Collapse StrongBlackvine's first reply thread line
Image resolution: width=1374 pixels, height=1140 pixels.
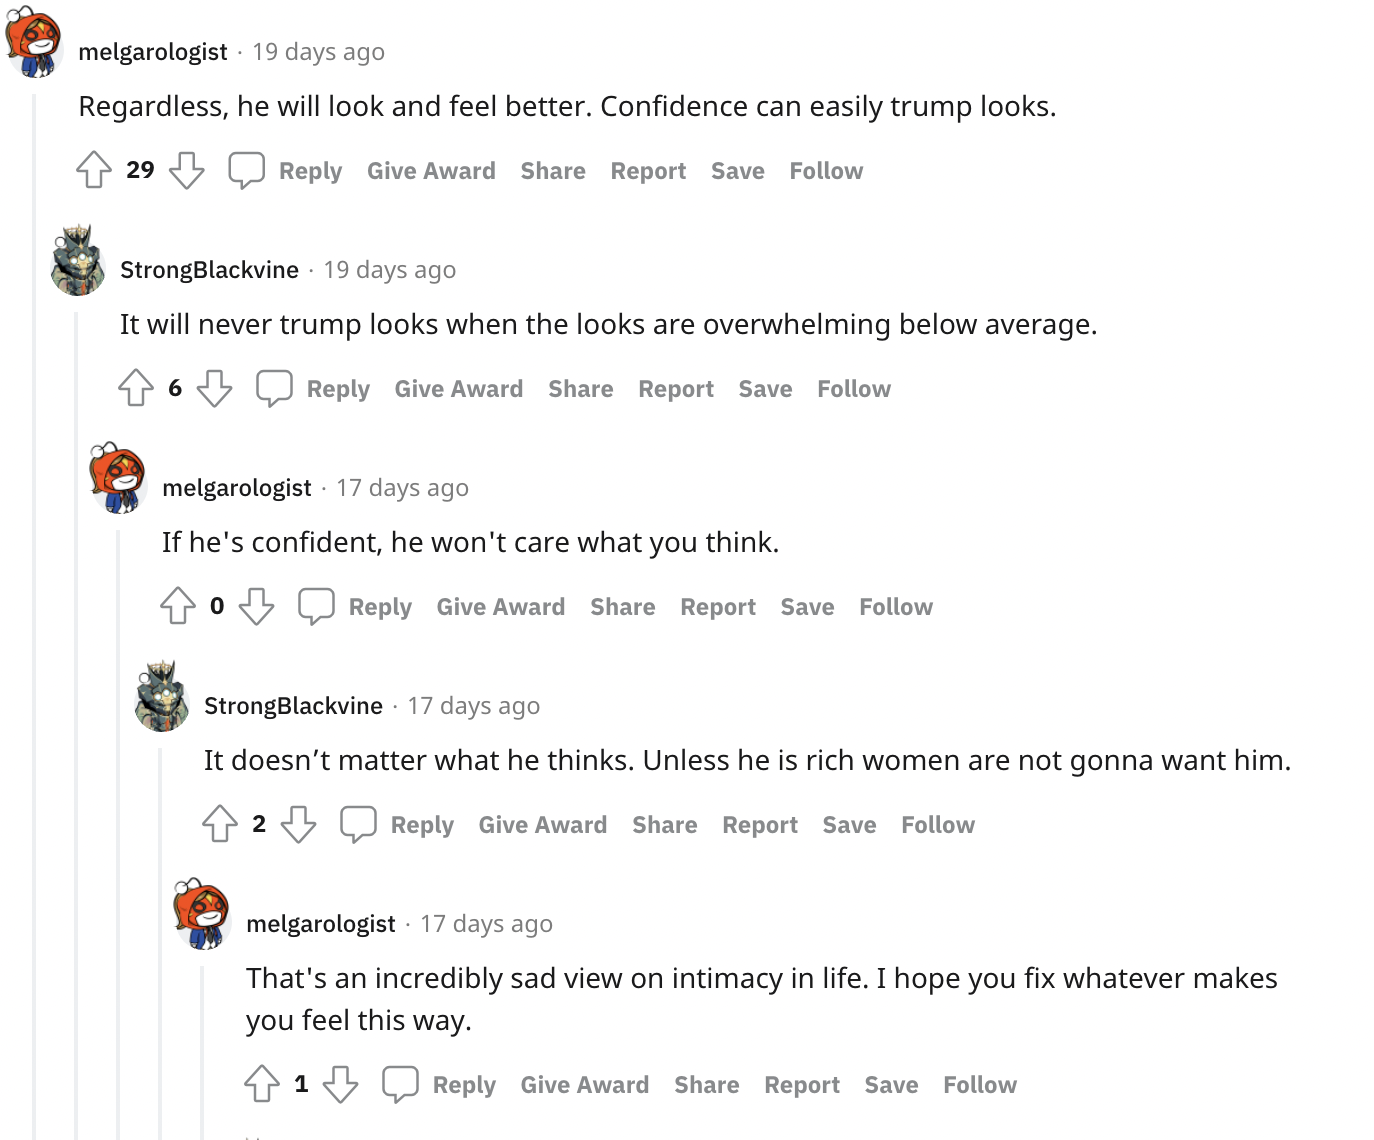pos(77,725)
